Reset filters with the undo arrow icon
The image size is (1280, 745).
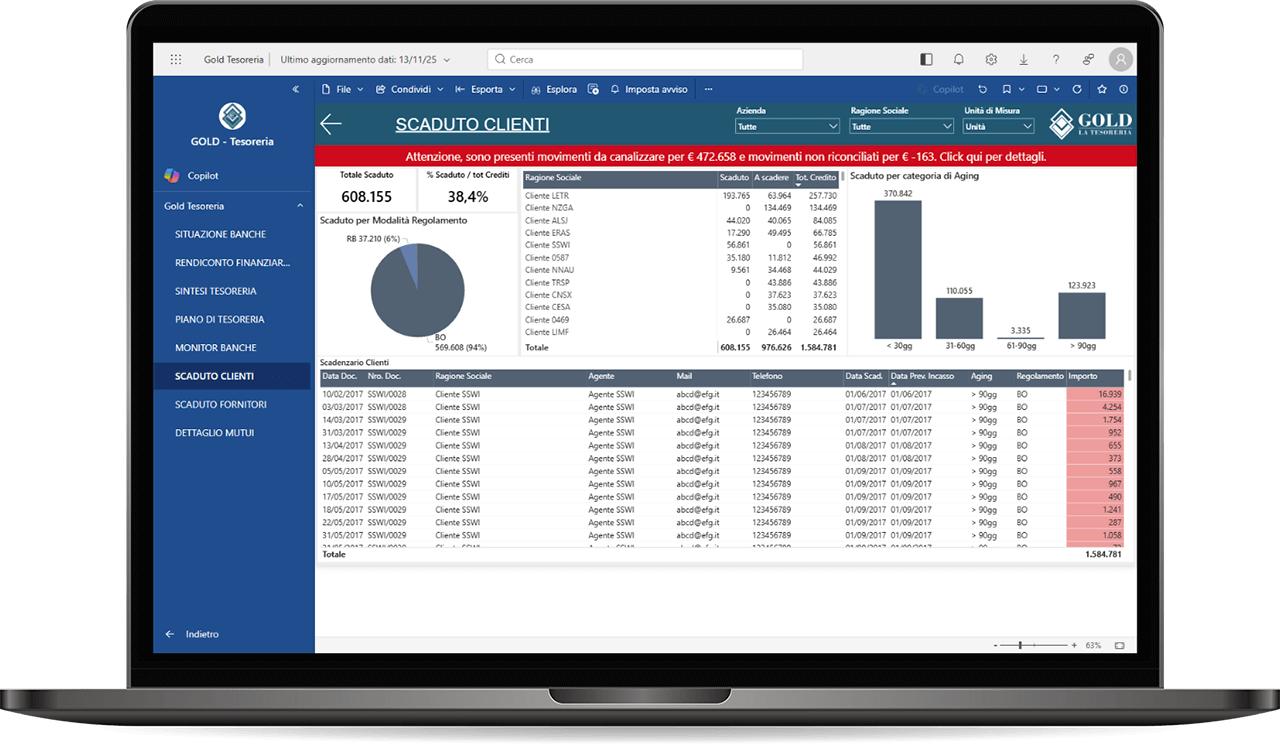click(x=982, y=89)
